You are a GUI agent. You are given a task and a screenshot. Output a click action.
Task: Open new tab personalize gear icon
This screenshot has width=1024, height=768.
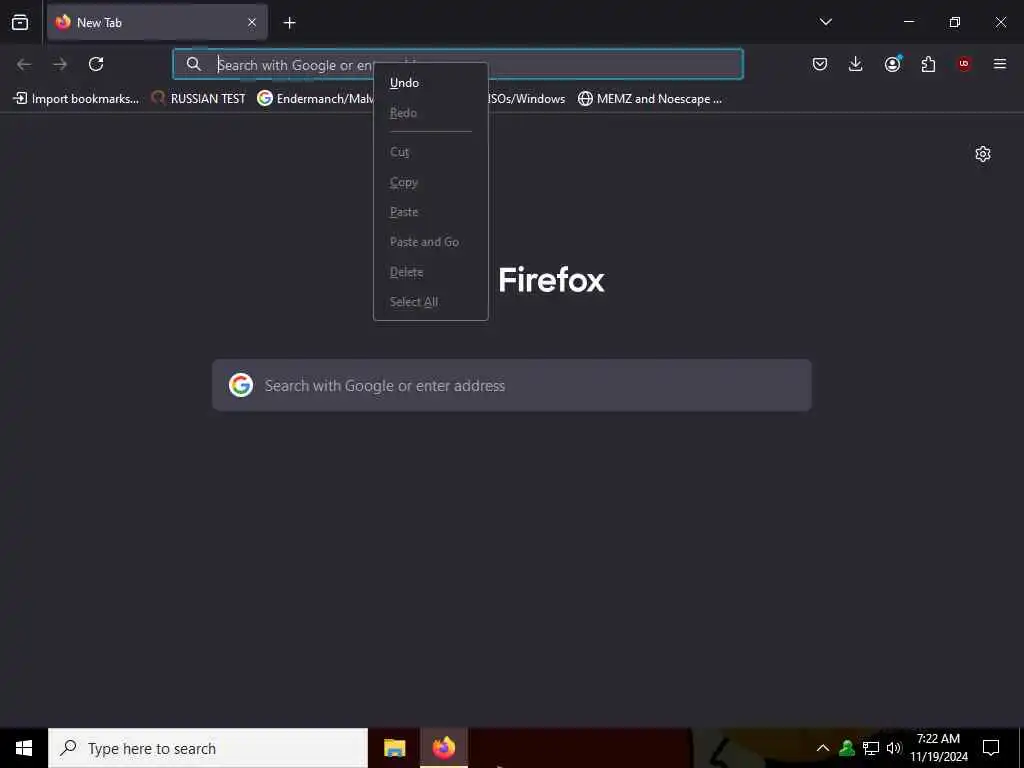983,154
